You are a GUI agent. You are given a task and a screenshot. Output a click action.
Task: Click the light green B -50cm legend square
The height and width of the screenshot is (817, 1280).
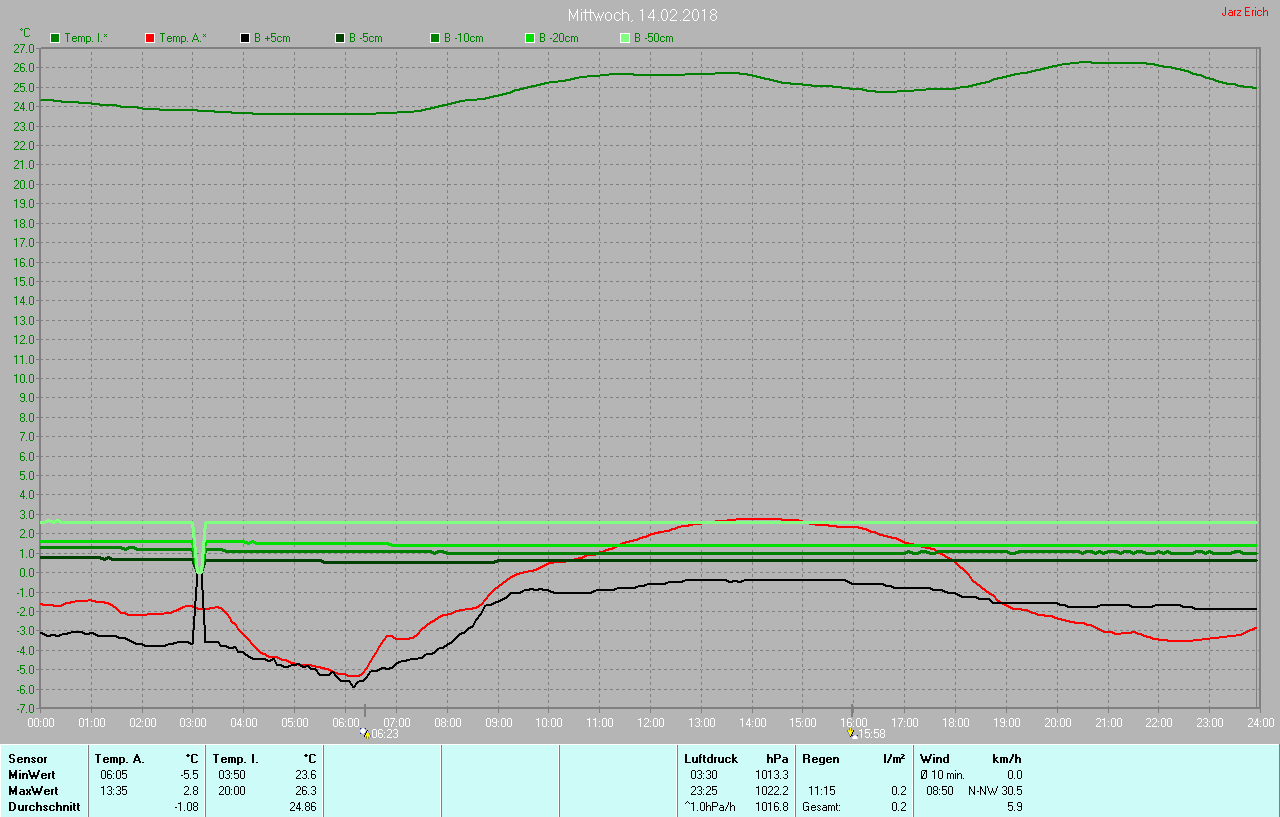624,38
